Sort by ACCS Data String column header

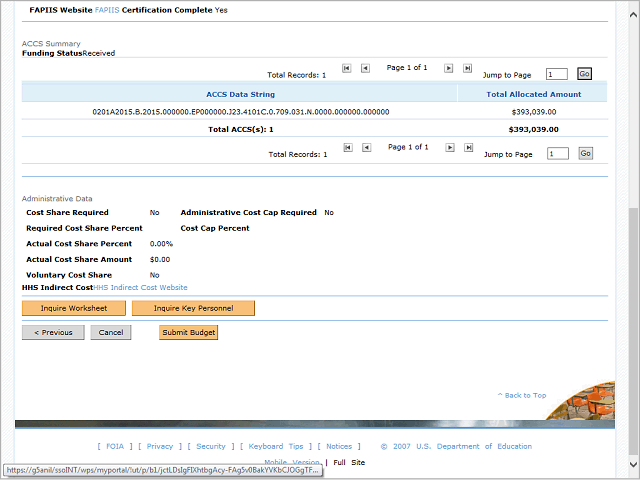pyautogui.click(x=239, y=94)
